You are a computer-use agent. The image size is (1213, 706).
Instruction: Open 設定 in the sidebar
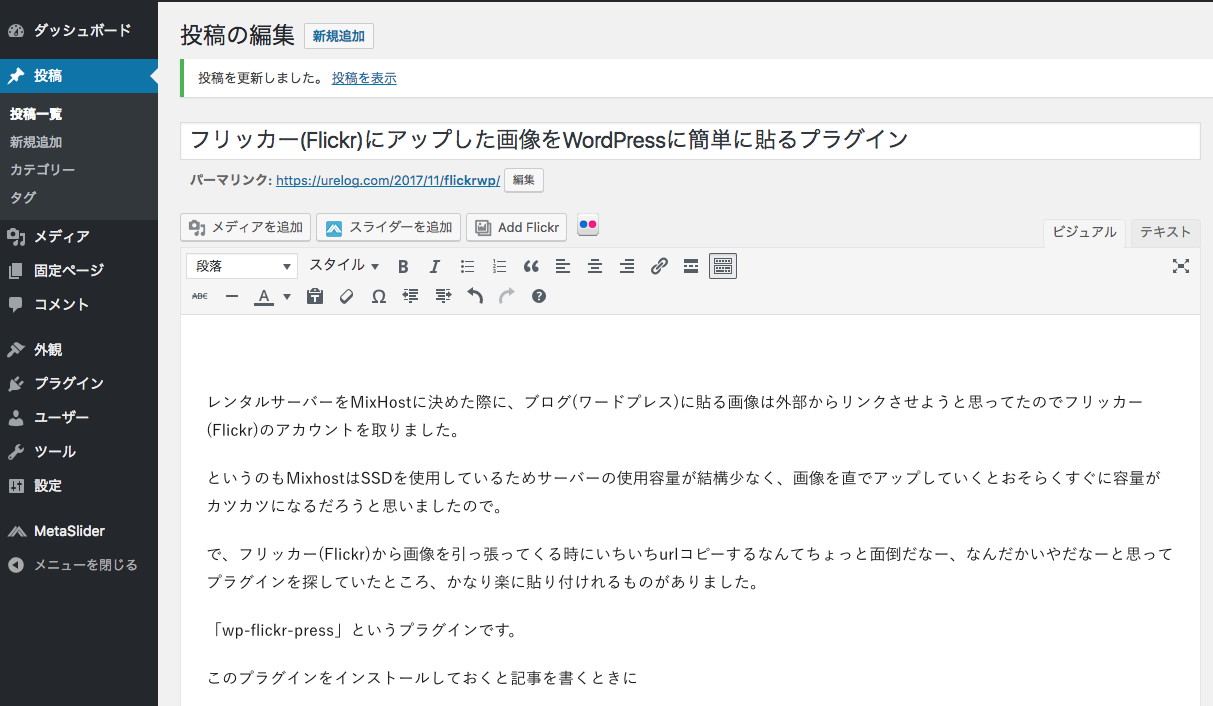click(79, 486)
